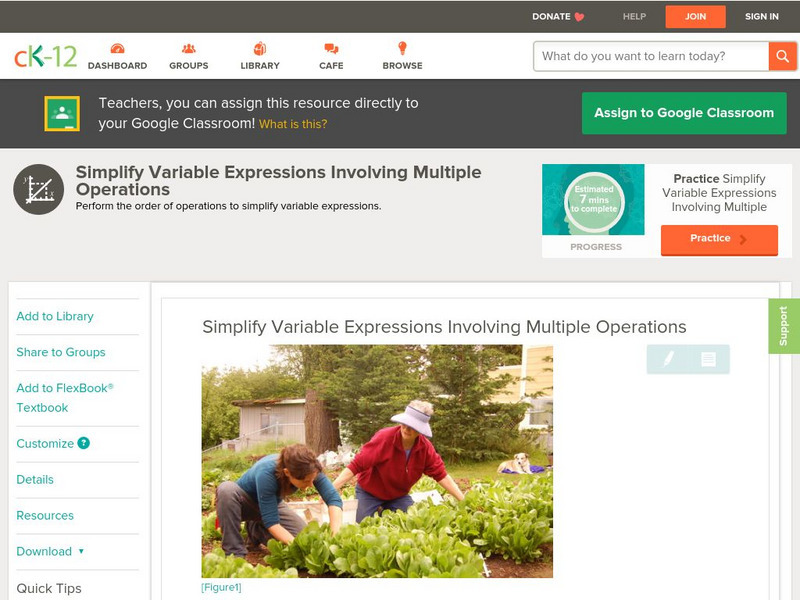
Task: Click the graph concept icon beside title
Action: 39,189
